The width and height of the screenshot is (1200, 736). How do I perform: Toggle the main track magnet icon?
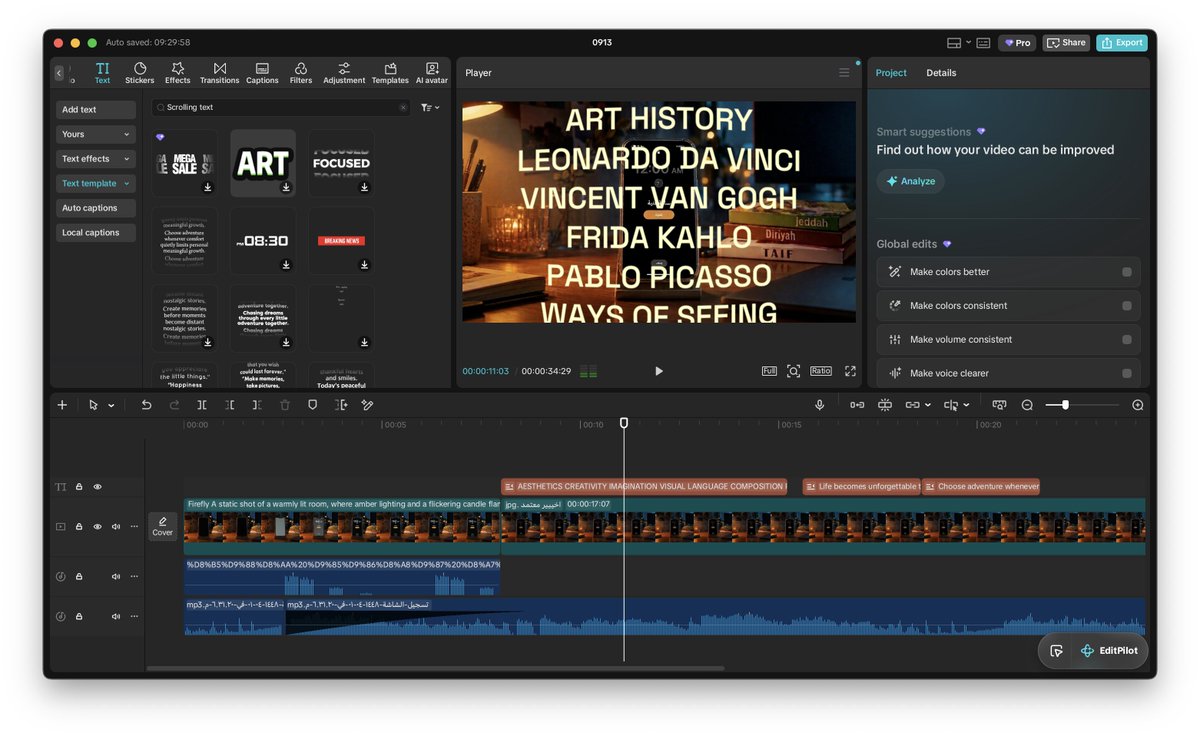[857, 405]
